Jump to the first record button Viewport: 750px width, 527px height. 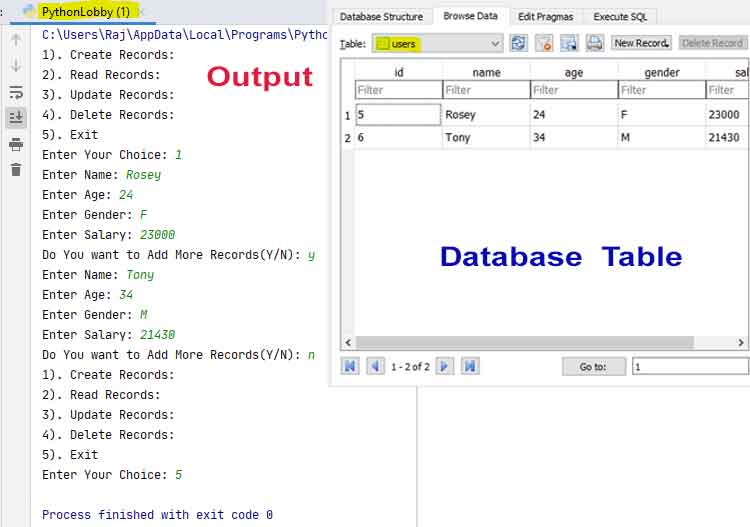350,366
